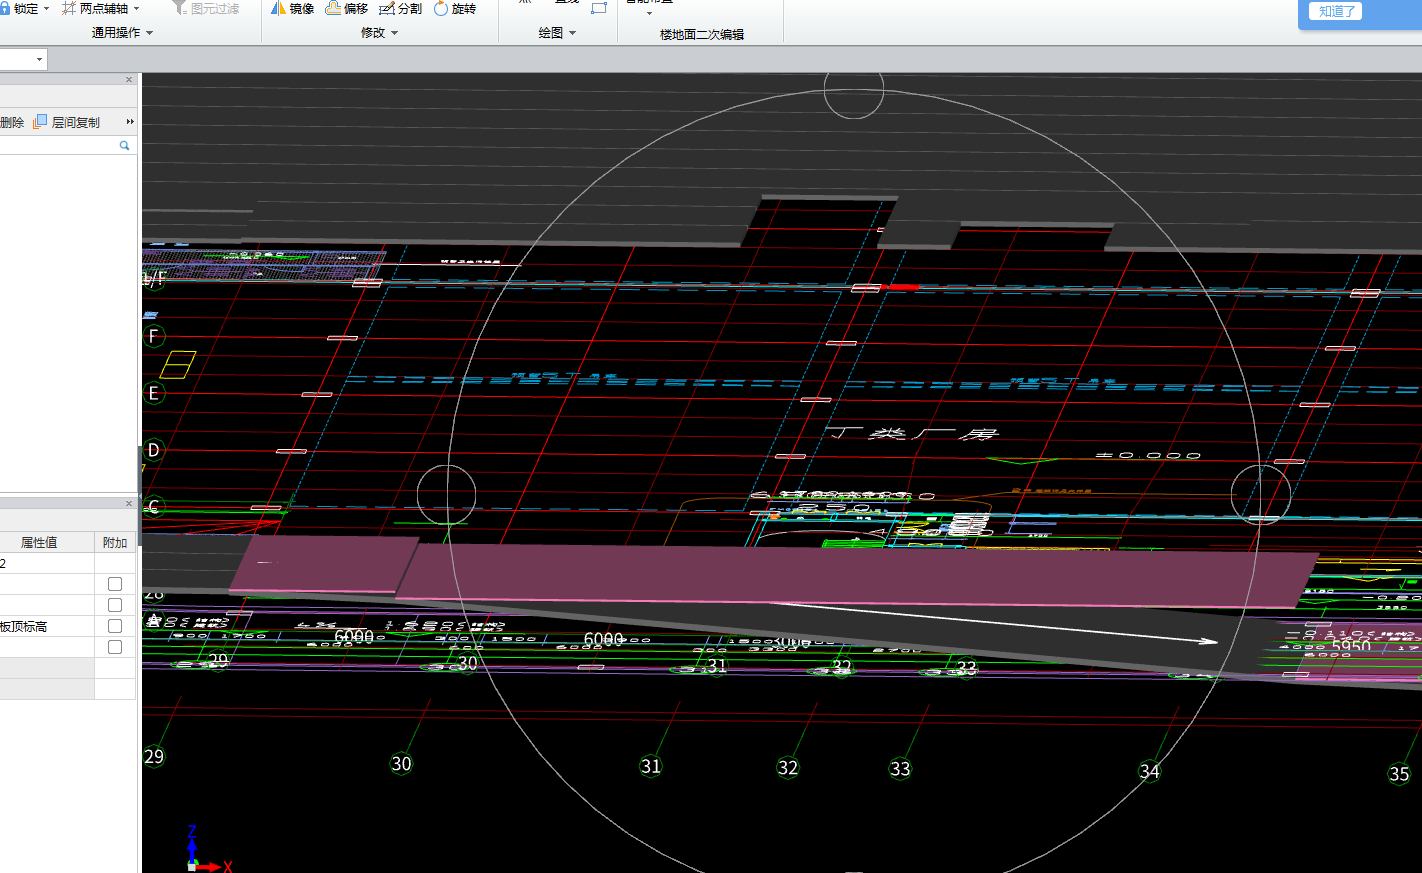Image resolution: width=1422 pixels, height=873 pixels.
Task: Click axis bubble 34 along the bottom
Action: pos(1150,771)
